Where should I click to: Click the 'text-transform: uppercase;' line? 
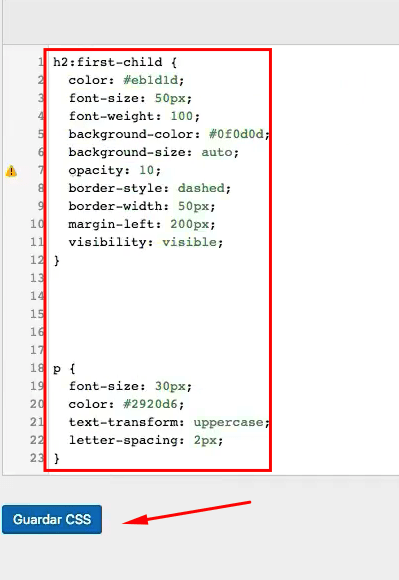tap(169, 422)
